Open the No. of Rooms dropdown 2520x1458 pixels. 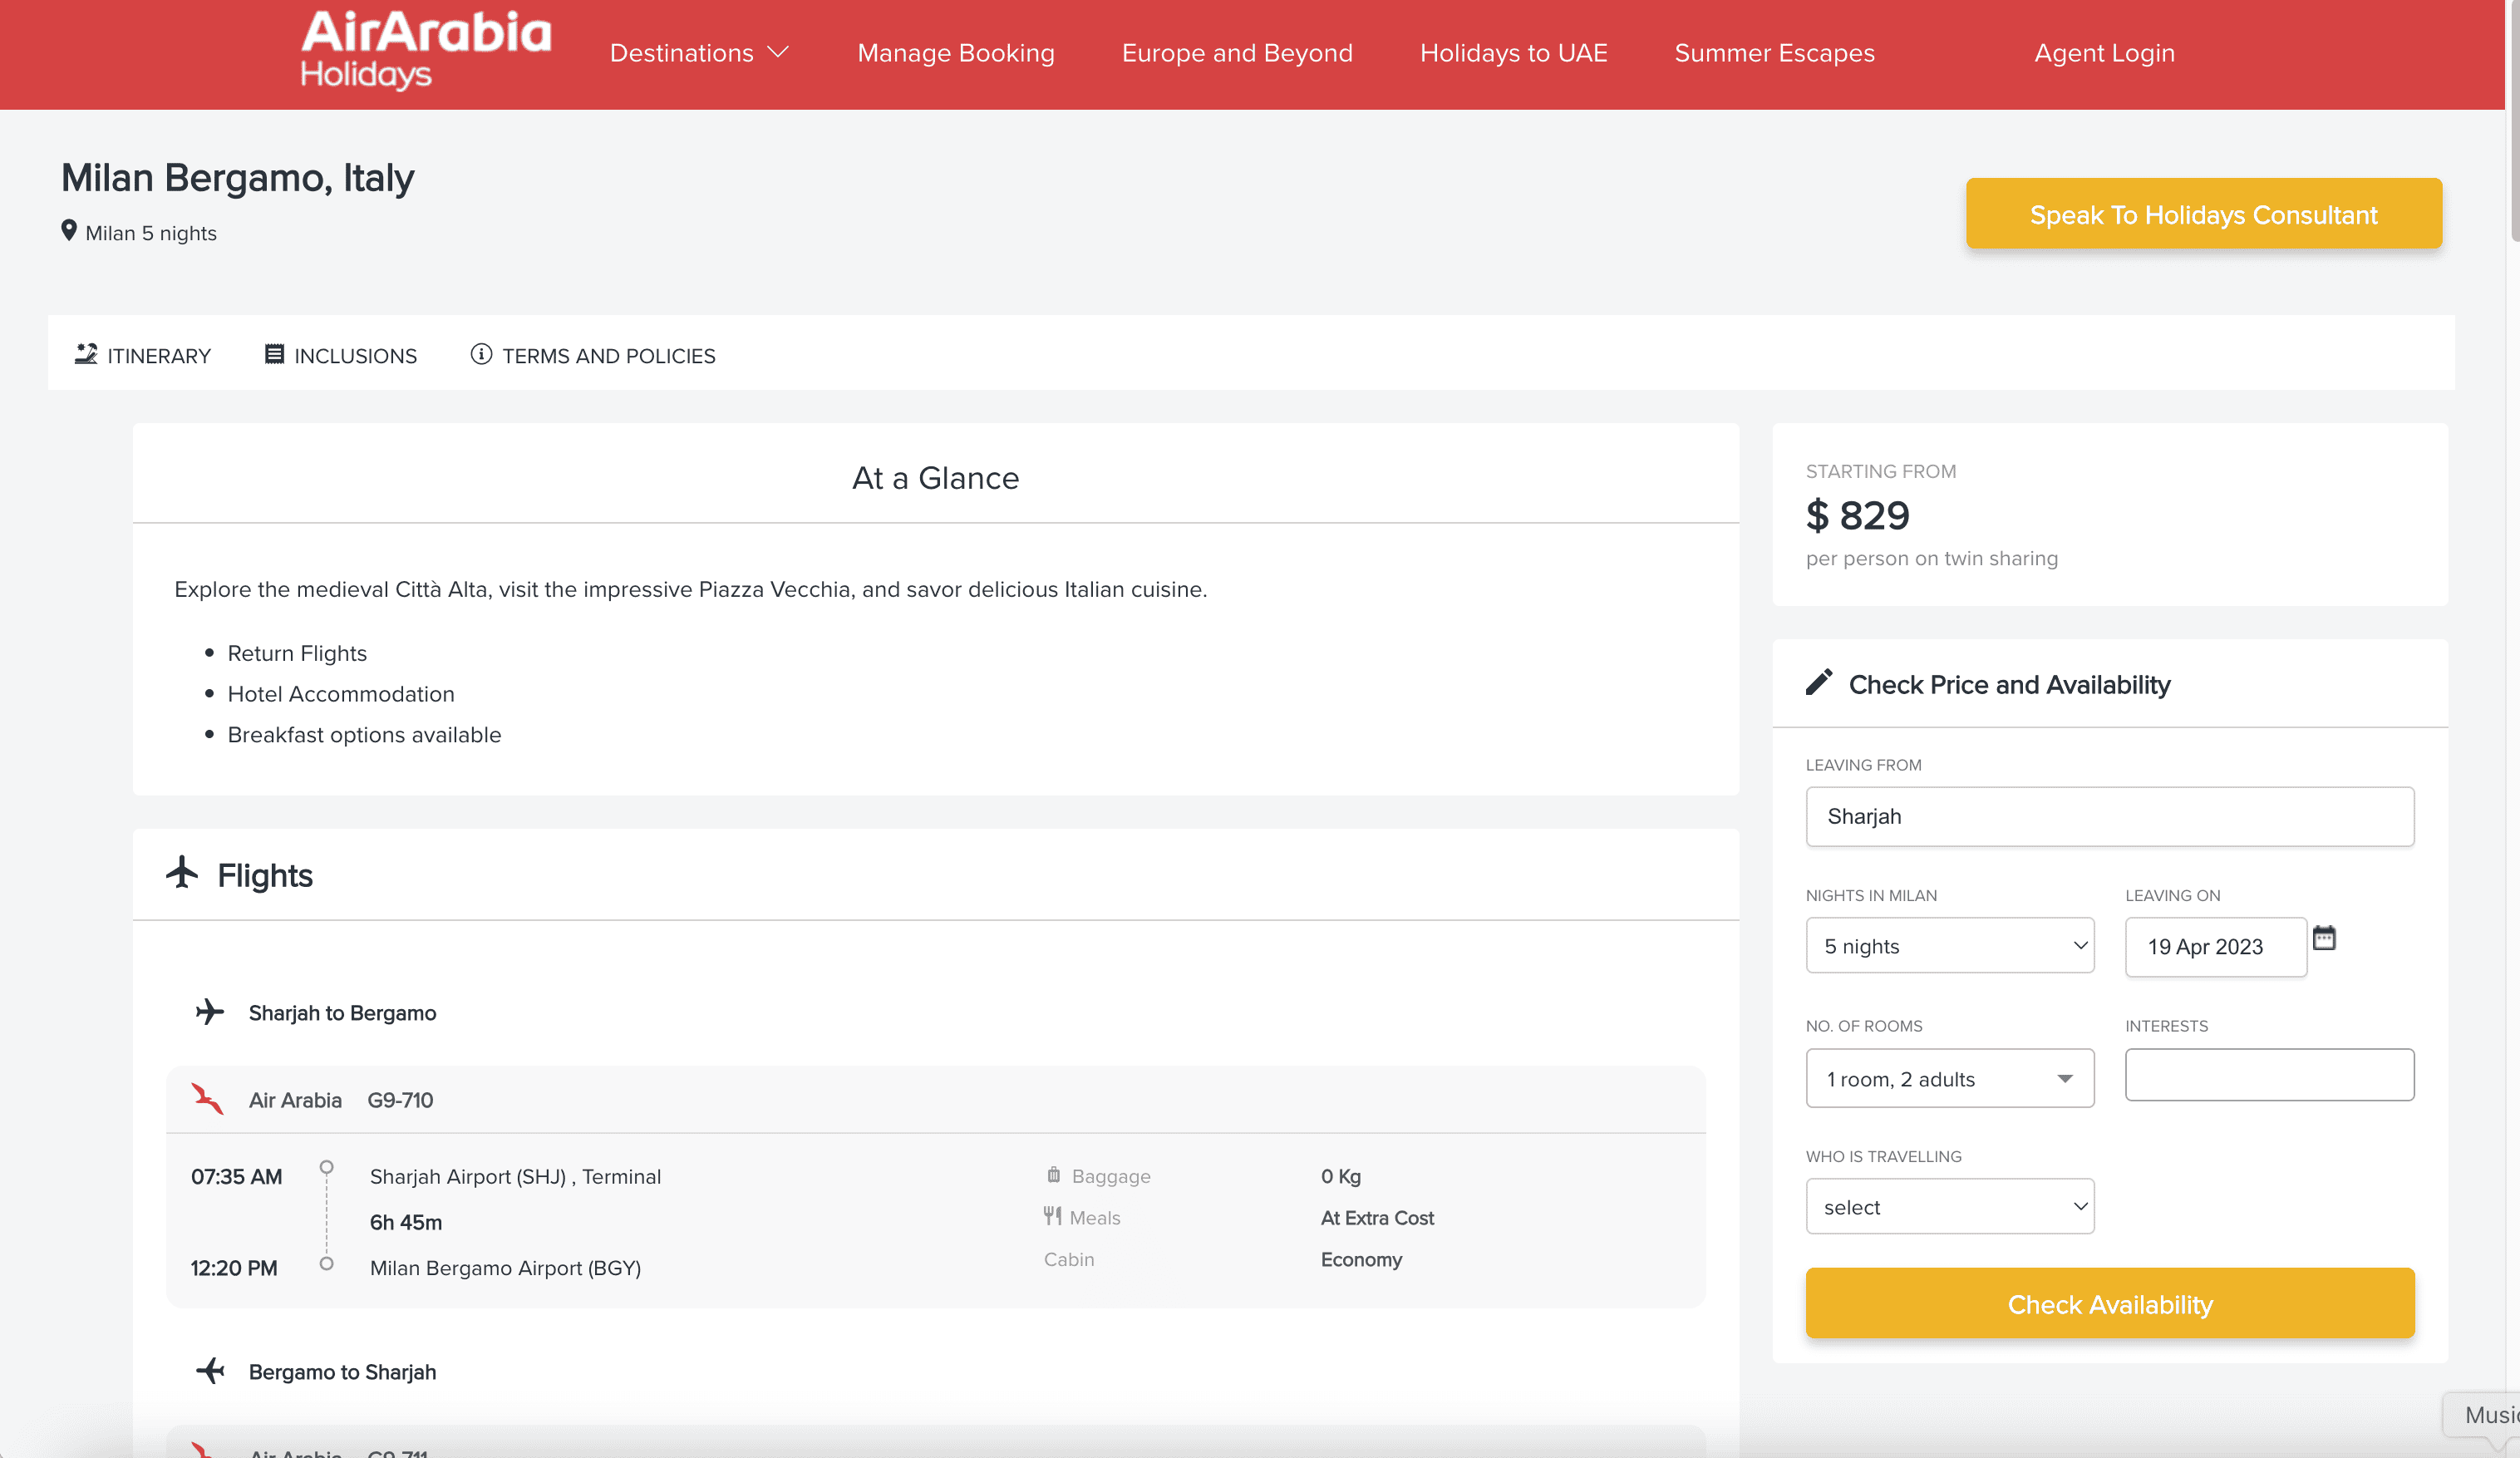[x=1949, y=1079]
